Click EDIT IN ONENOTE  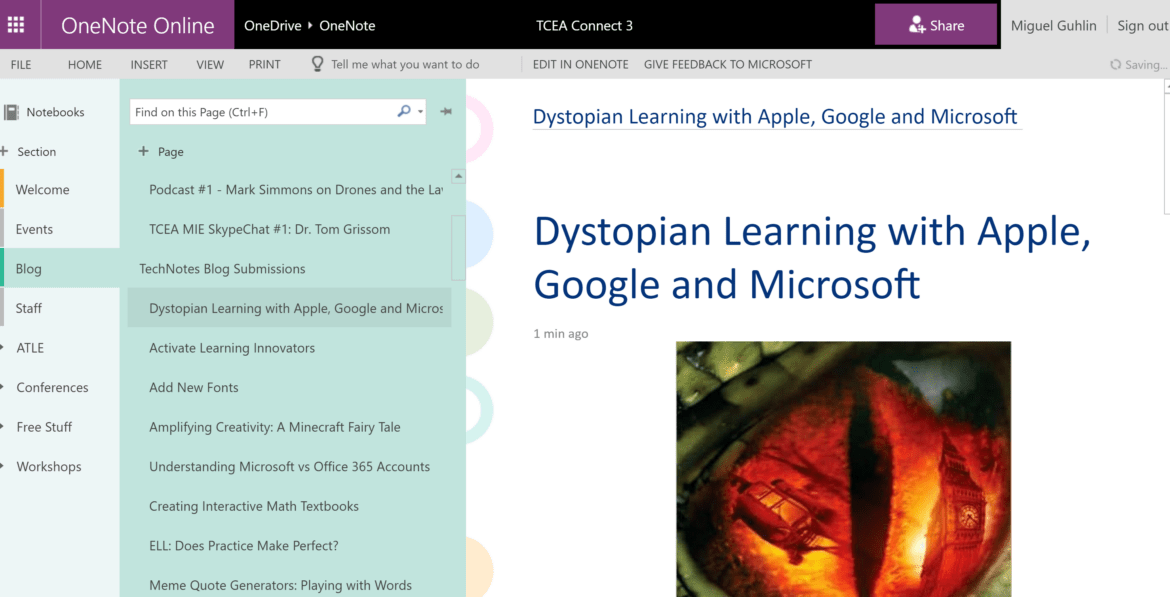coord(580,64)
